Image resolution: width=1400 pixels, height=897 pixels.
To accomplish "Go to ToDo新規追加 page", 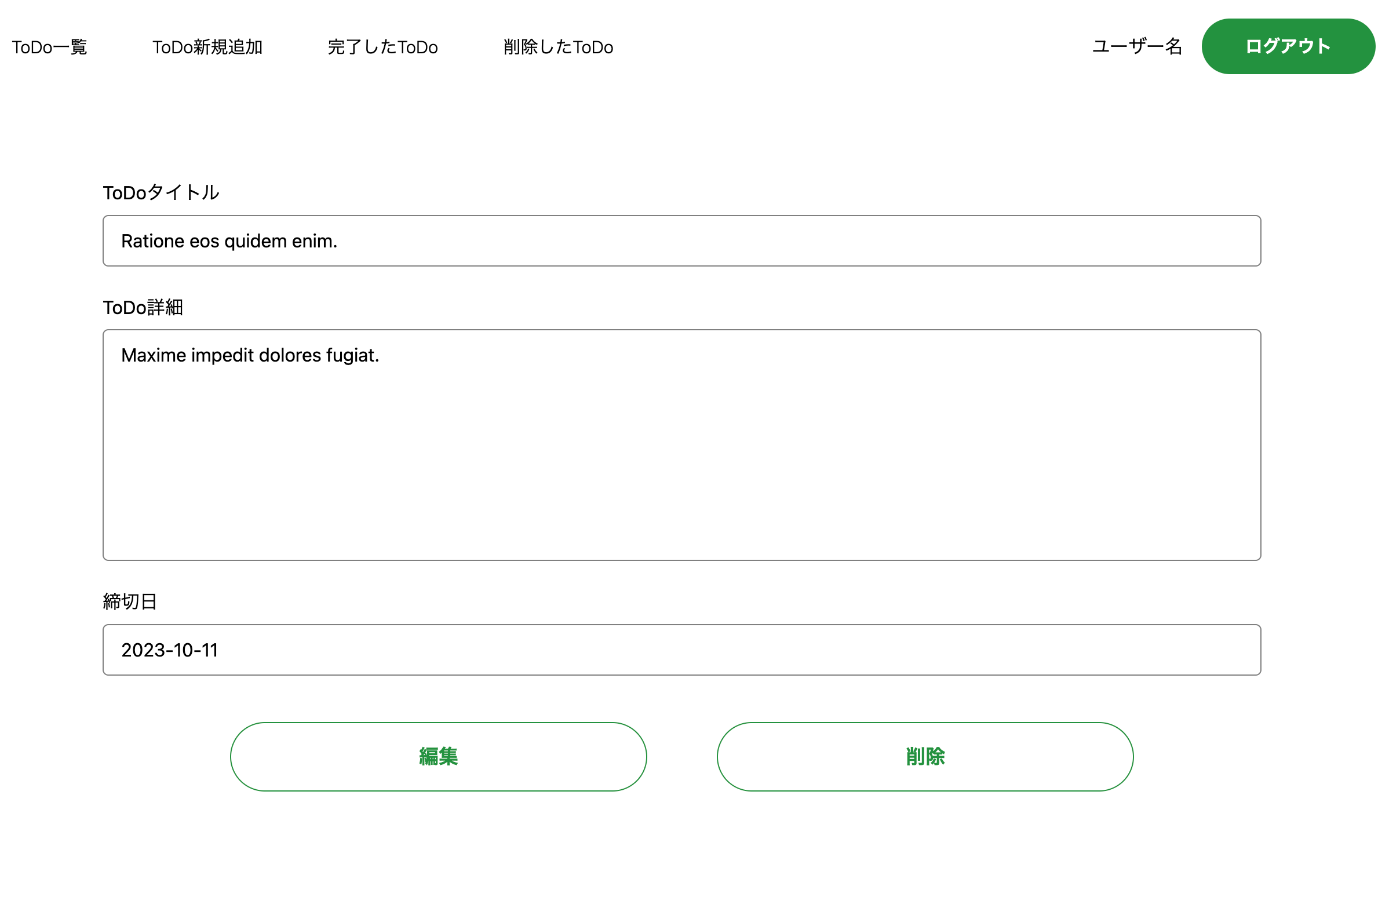I will (x=207, y=47).
